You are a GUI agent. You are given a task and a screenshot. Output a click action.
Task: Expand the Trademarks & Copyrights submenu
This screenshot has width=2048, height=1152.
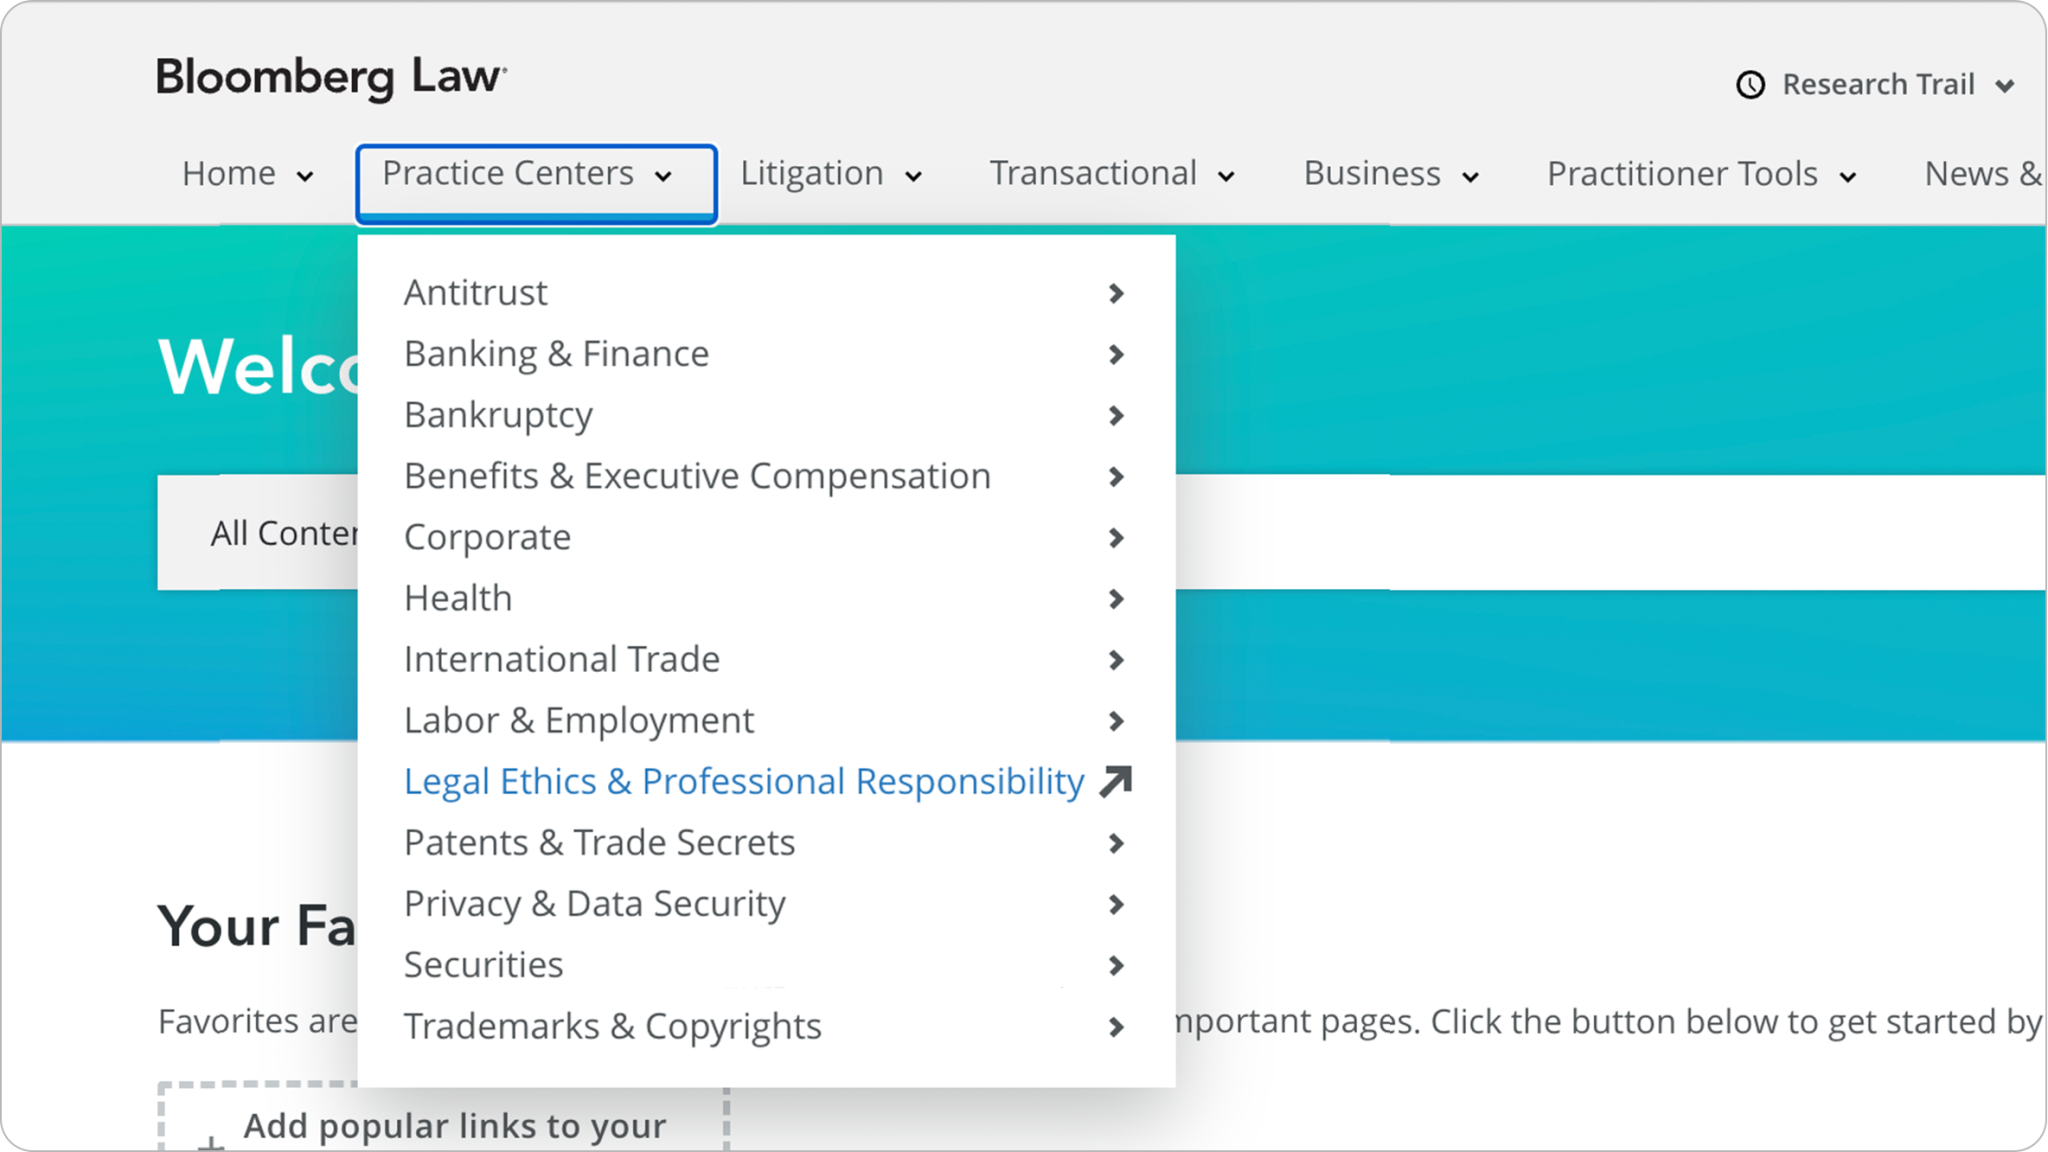click(x=1116, y=1026)
